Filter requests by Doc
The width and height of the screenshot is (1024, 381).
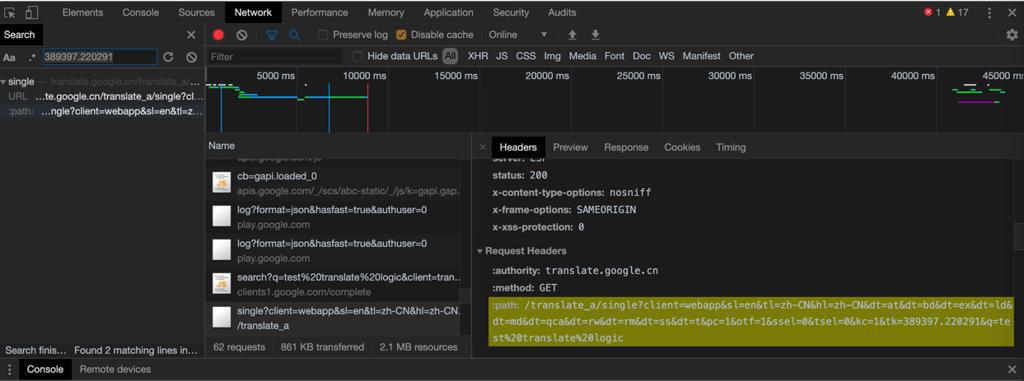641,56
